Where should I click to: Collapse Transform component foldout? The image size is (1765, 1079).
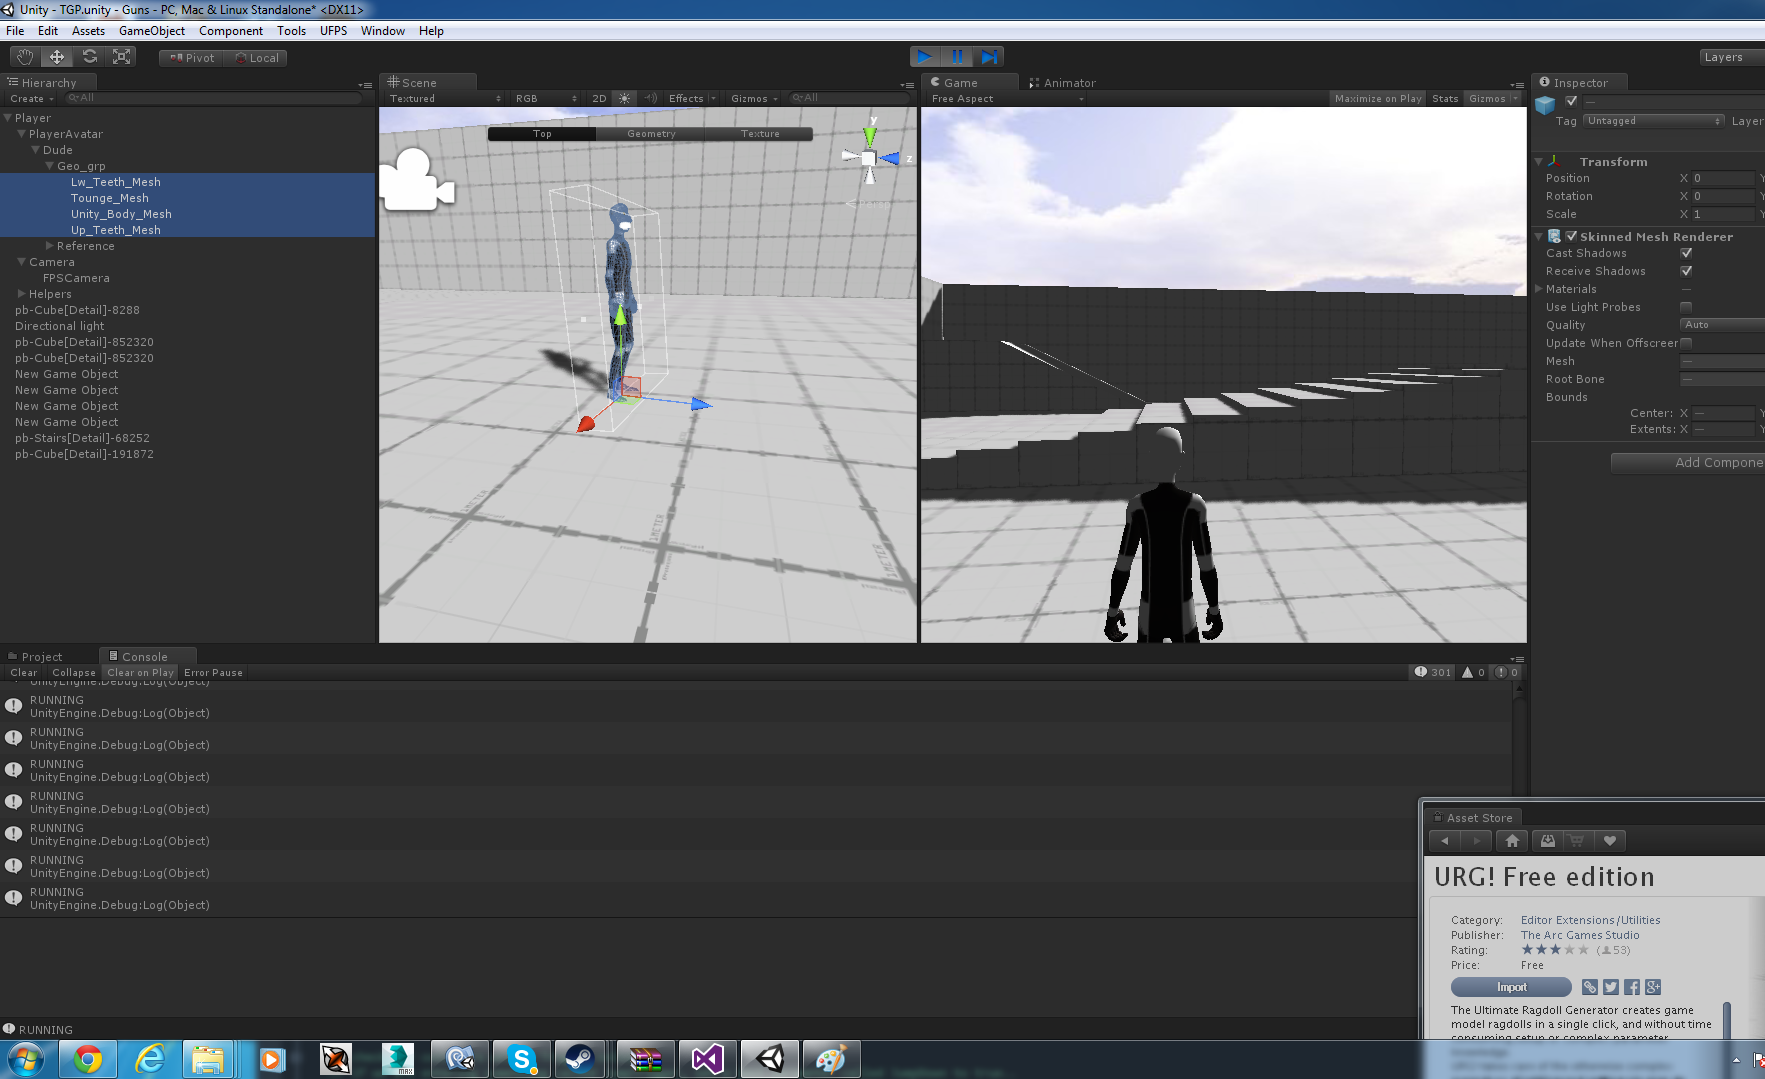(1539, 161)
